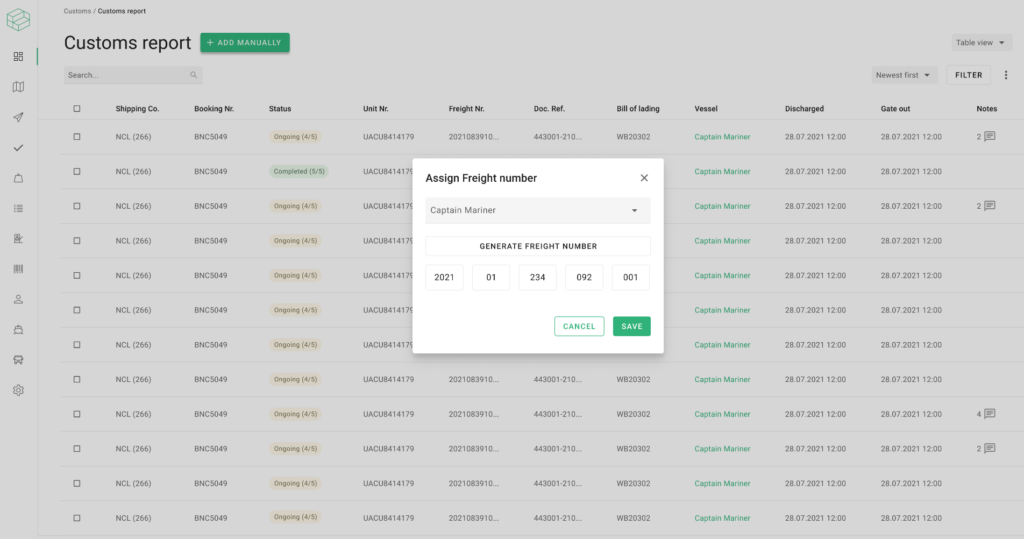The width and height of the screenshot is (1024, 539).
Task: Open the settings gear in sidebar
Action: (18, 390)
